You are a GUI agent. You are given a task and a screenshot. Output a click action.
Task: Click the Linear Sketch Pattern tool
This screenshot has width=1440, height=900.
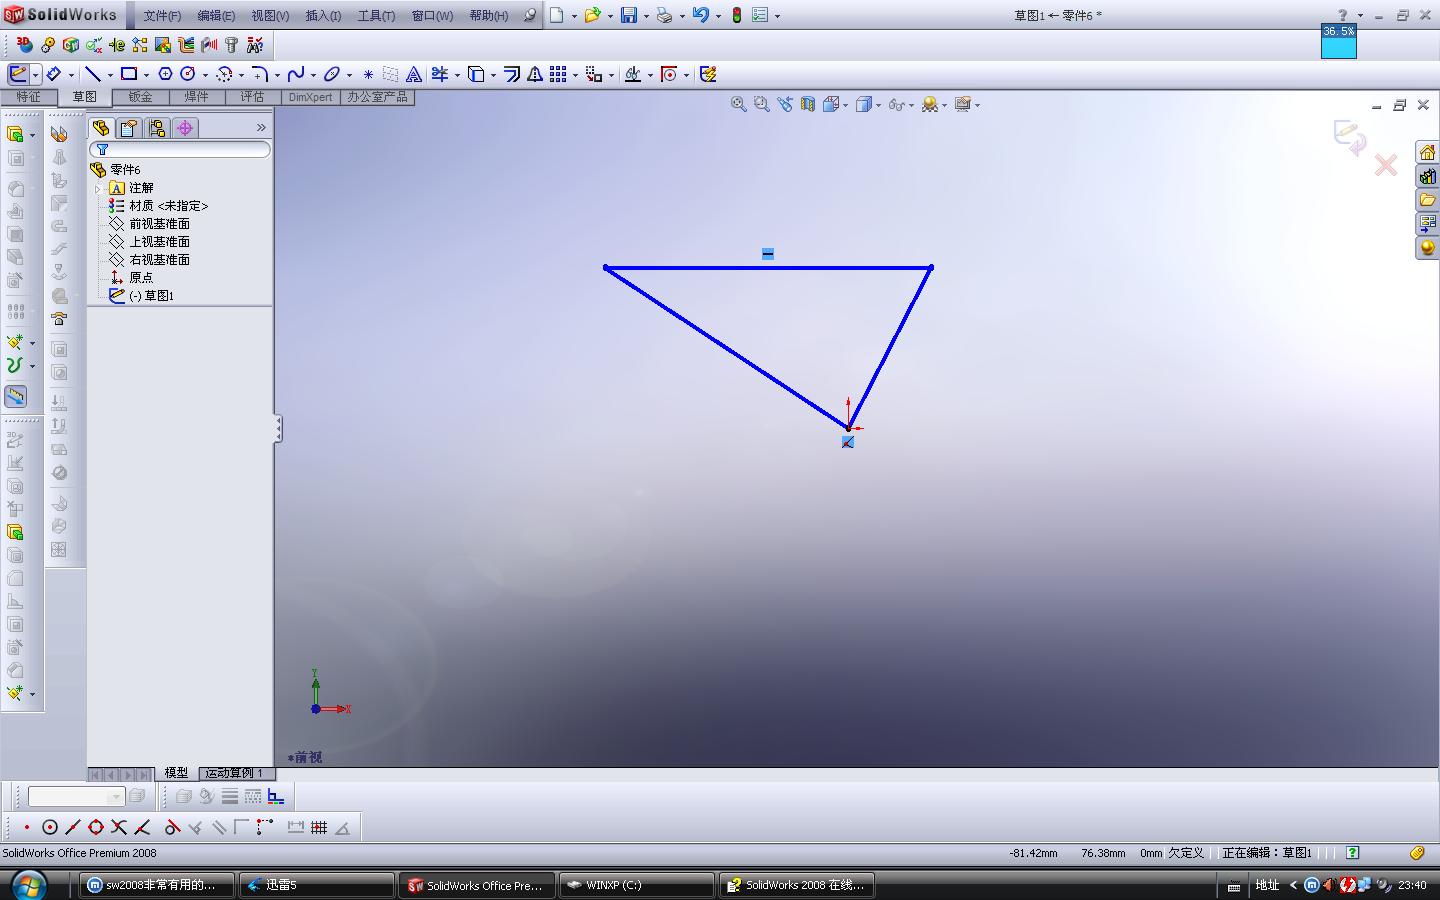click(558, 74)
